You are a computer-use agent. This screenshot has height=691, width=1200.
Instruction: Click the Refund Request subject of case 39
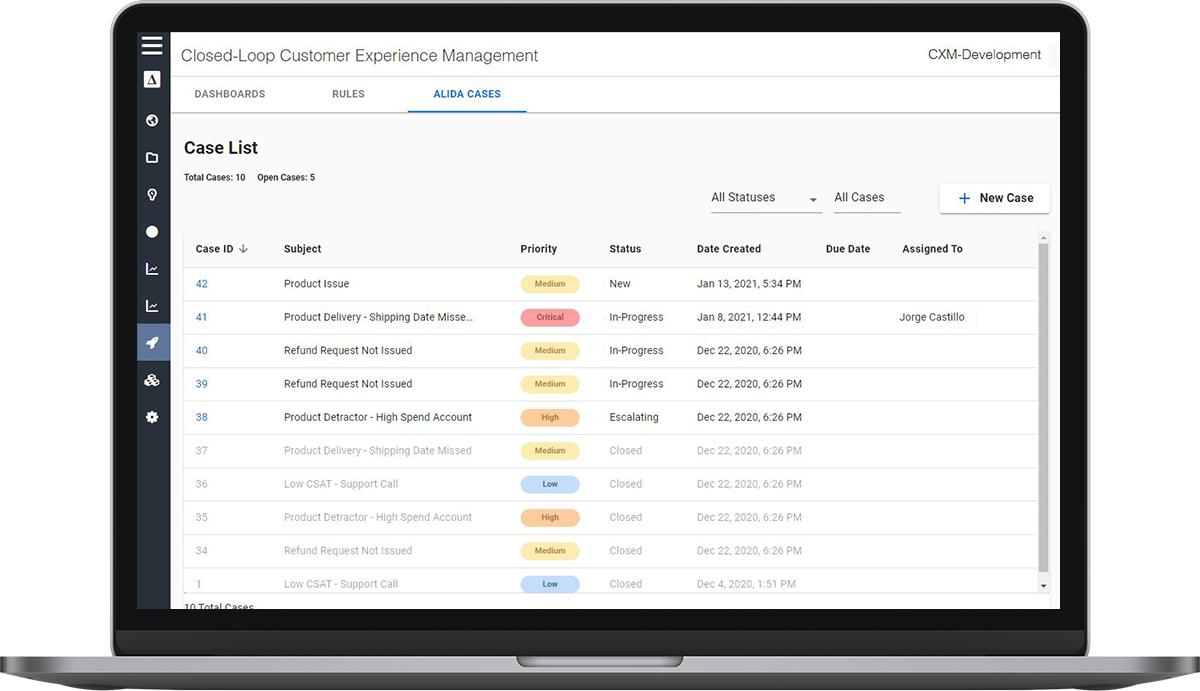[348, 384]
